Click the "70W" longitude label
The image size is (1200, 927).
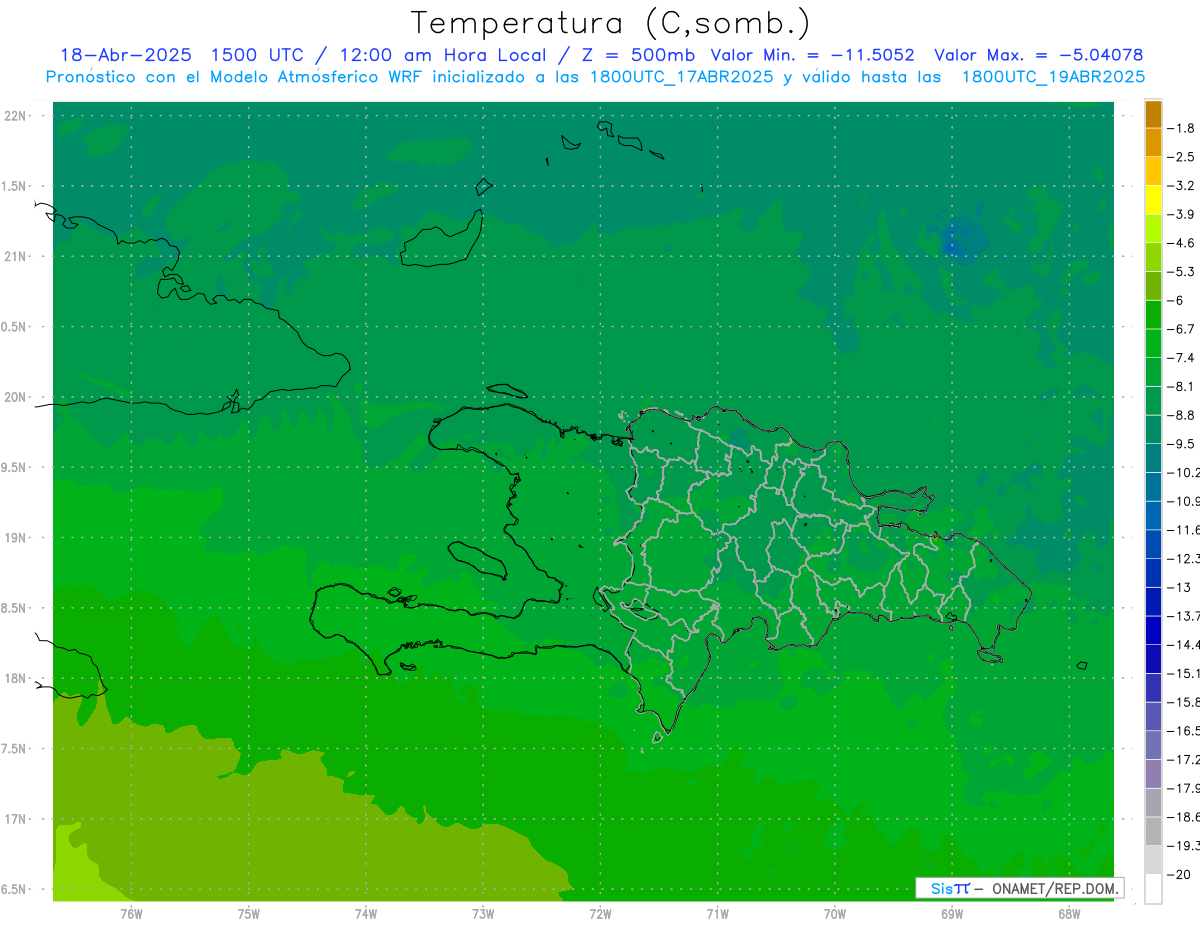tap(835, 914)
